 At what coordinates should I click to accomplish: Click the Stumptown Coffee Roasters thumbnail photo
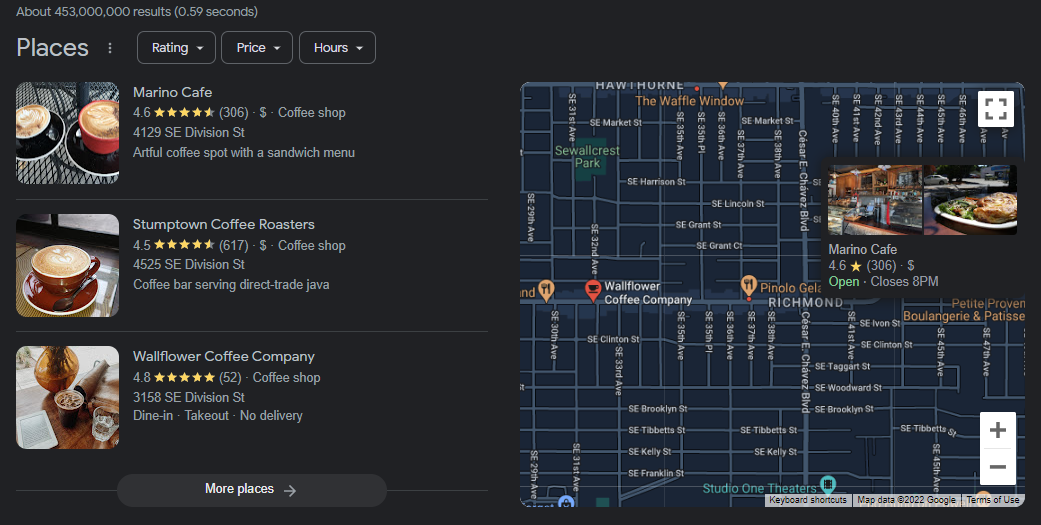click(68, 265)
